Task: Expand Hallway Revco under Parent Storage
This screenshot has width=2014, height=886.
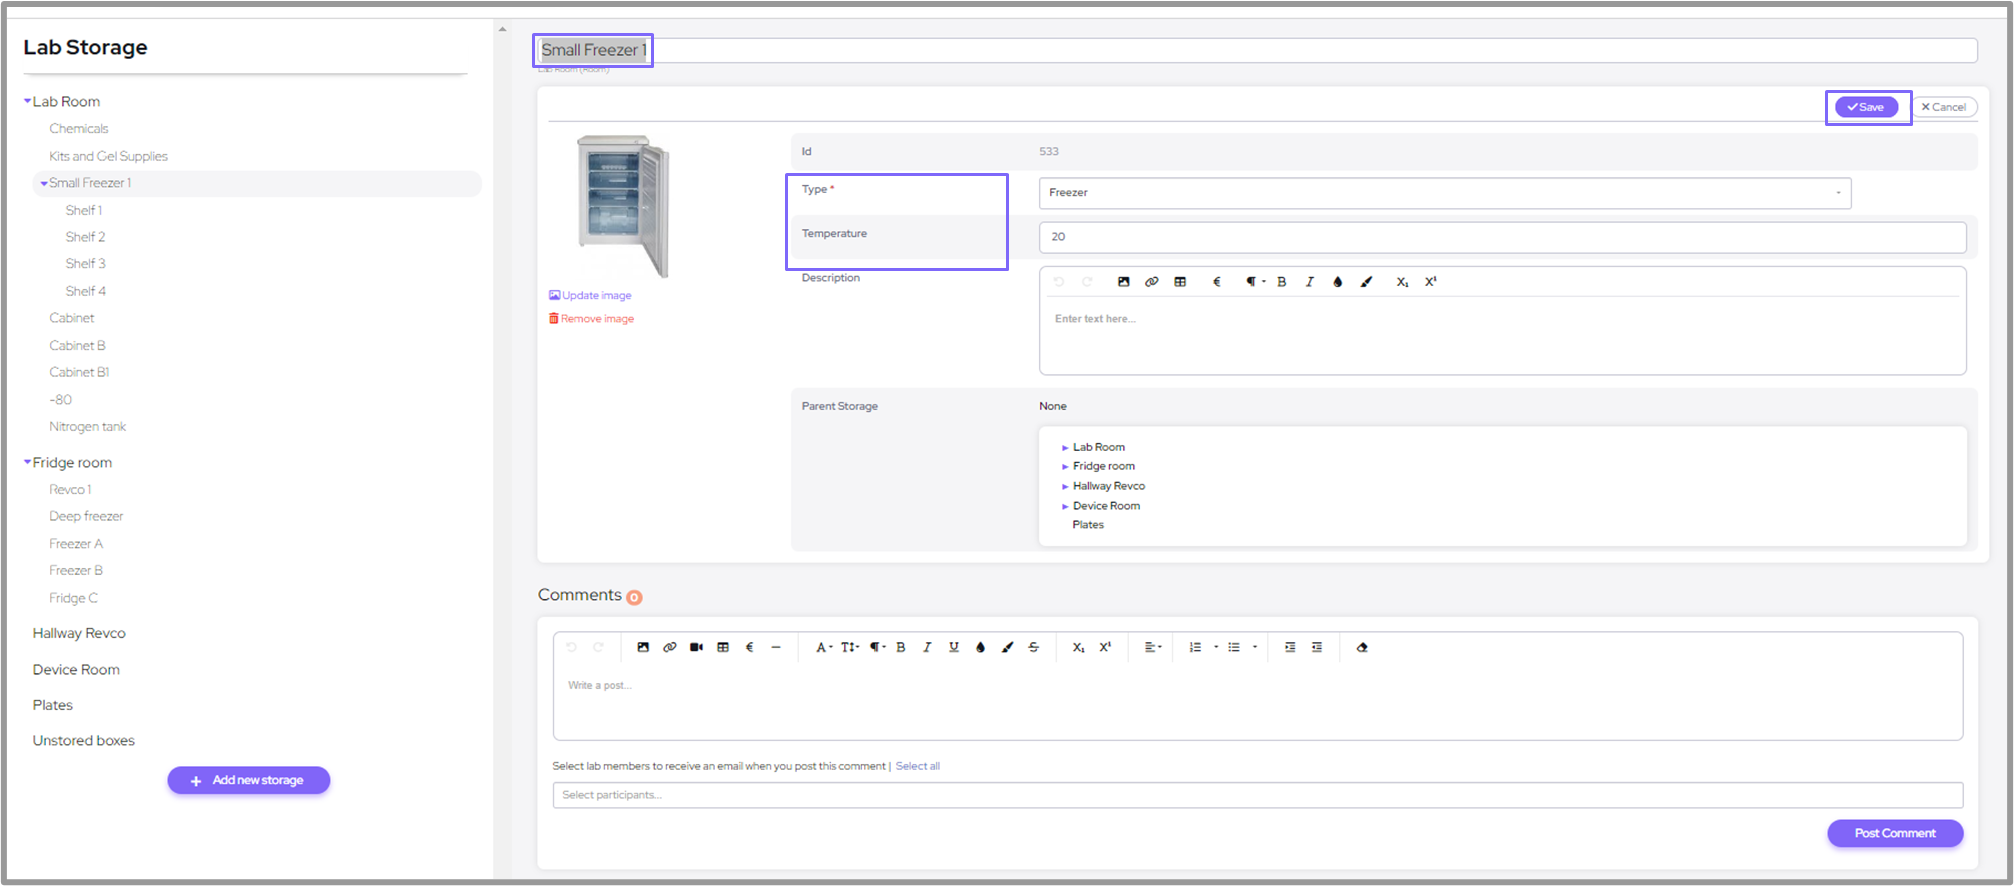Action: (x=1065, y=486)
